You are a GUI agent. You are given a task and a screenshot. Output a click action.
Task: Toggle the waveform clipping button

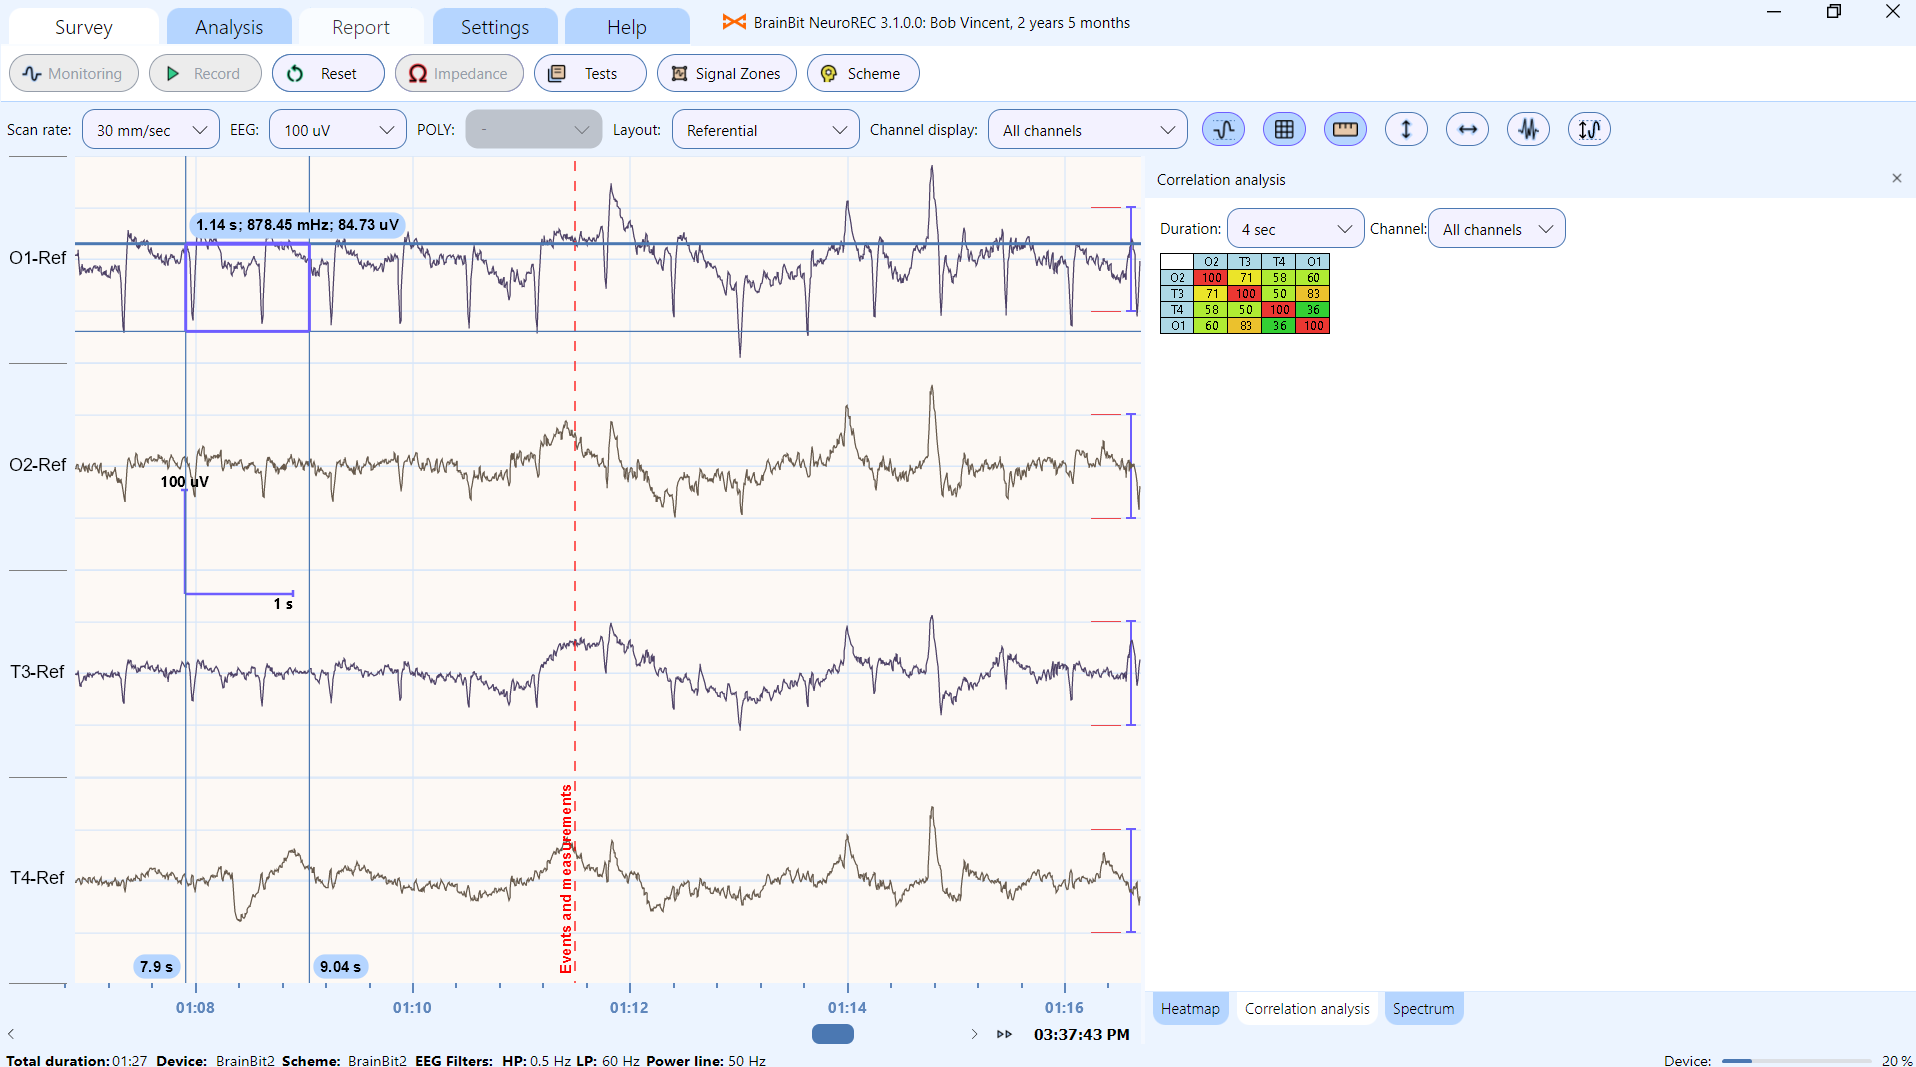(x=1223, y=129)
